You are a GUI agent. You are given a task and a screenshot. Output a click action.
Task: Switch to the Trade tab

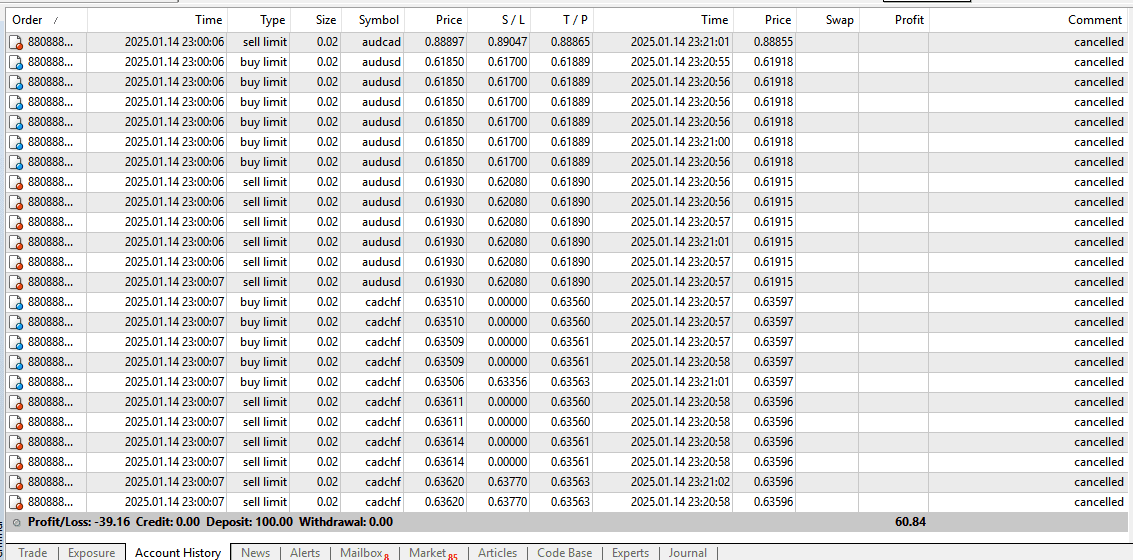click(x=33, y=553)
